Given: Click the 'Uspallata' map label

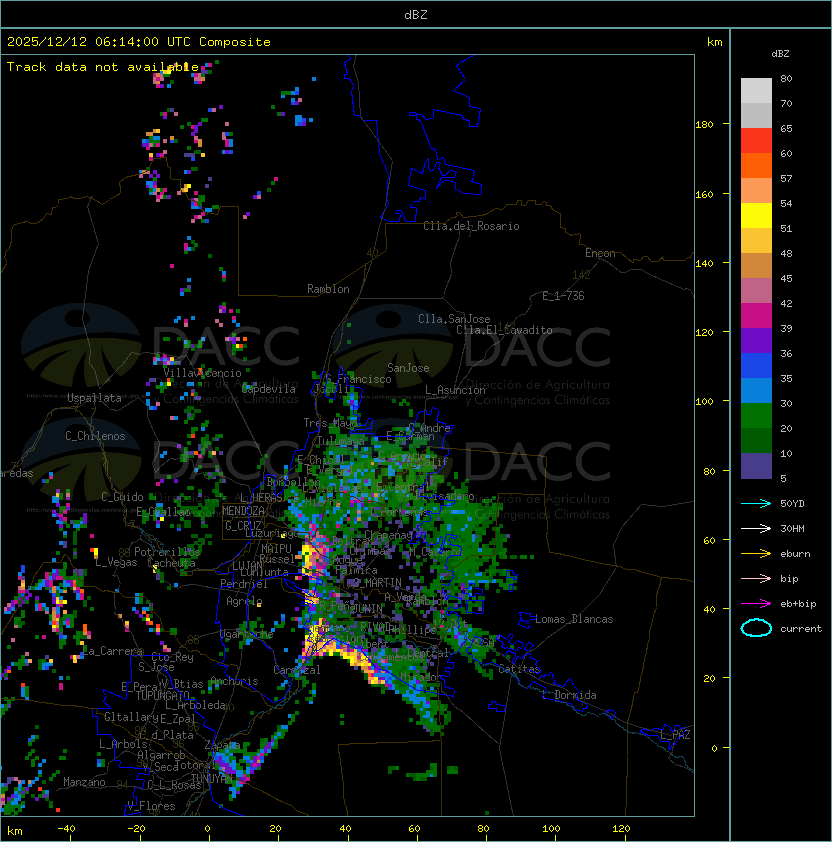Looking at the screenshot, I should (x=94, y=398).
